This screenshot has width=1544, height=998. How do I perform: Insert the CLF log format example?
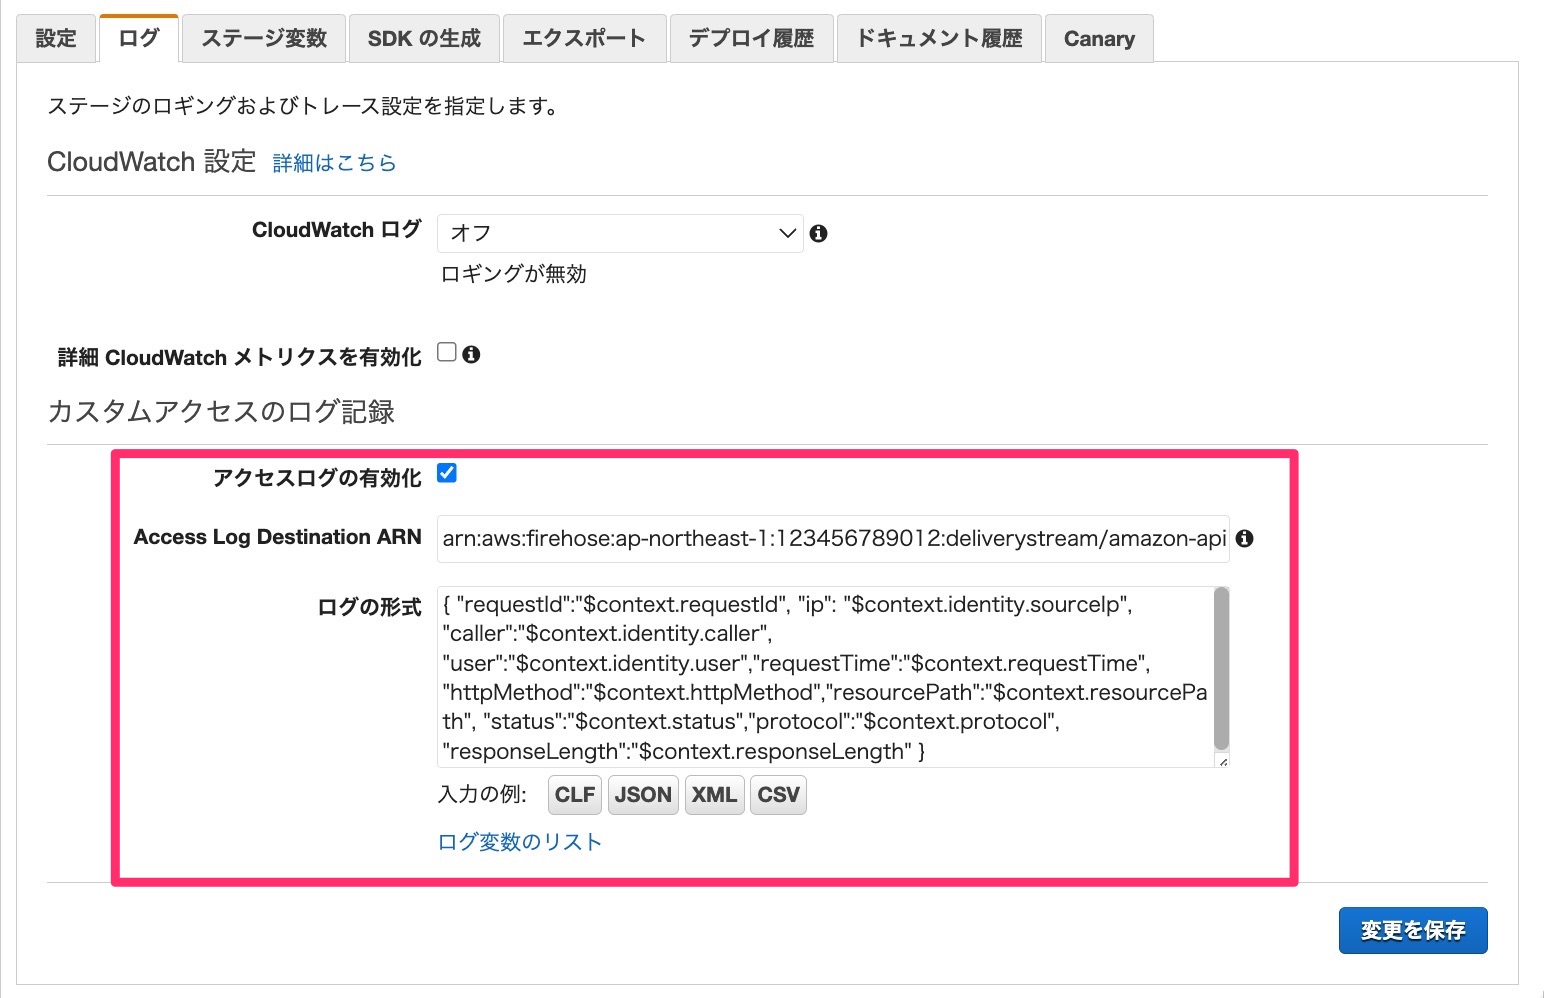point(573,794)
